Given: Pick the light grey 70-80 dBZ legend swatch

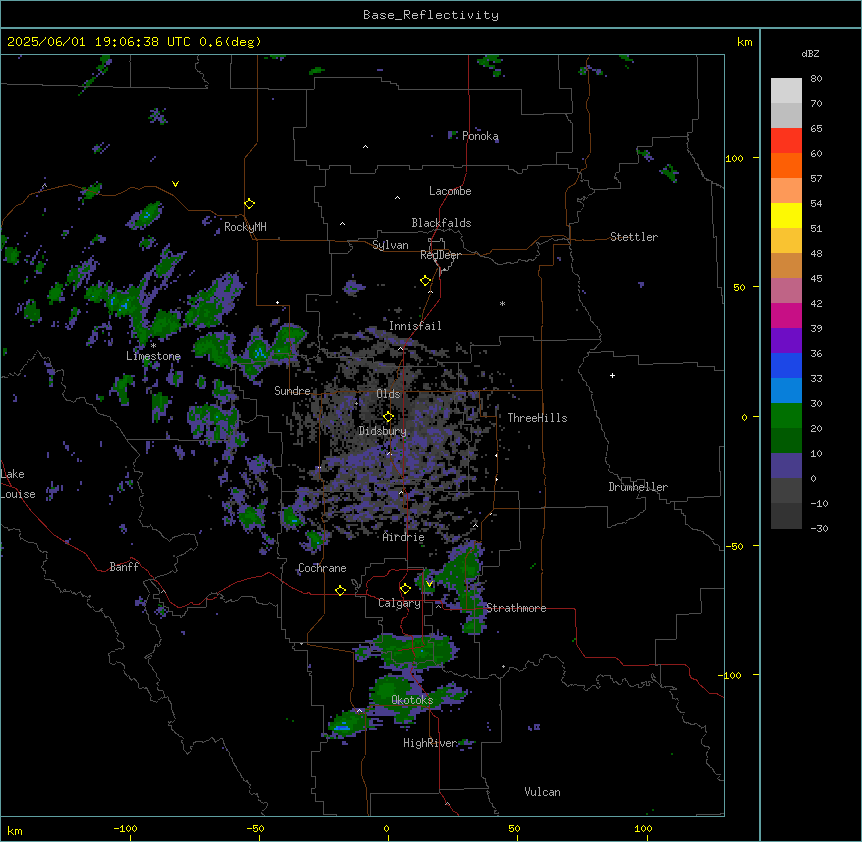Looking at the screenshot, I should tap(786, 91).
